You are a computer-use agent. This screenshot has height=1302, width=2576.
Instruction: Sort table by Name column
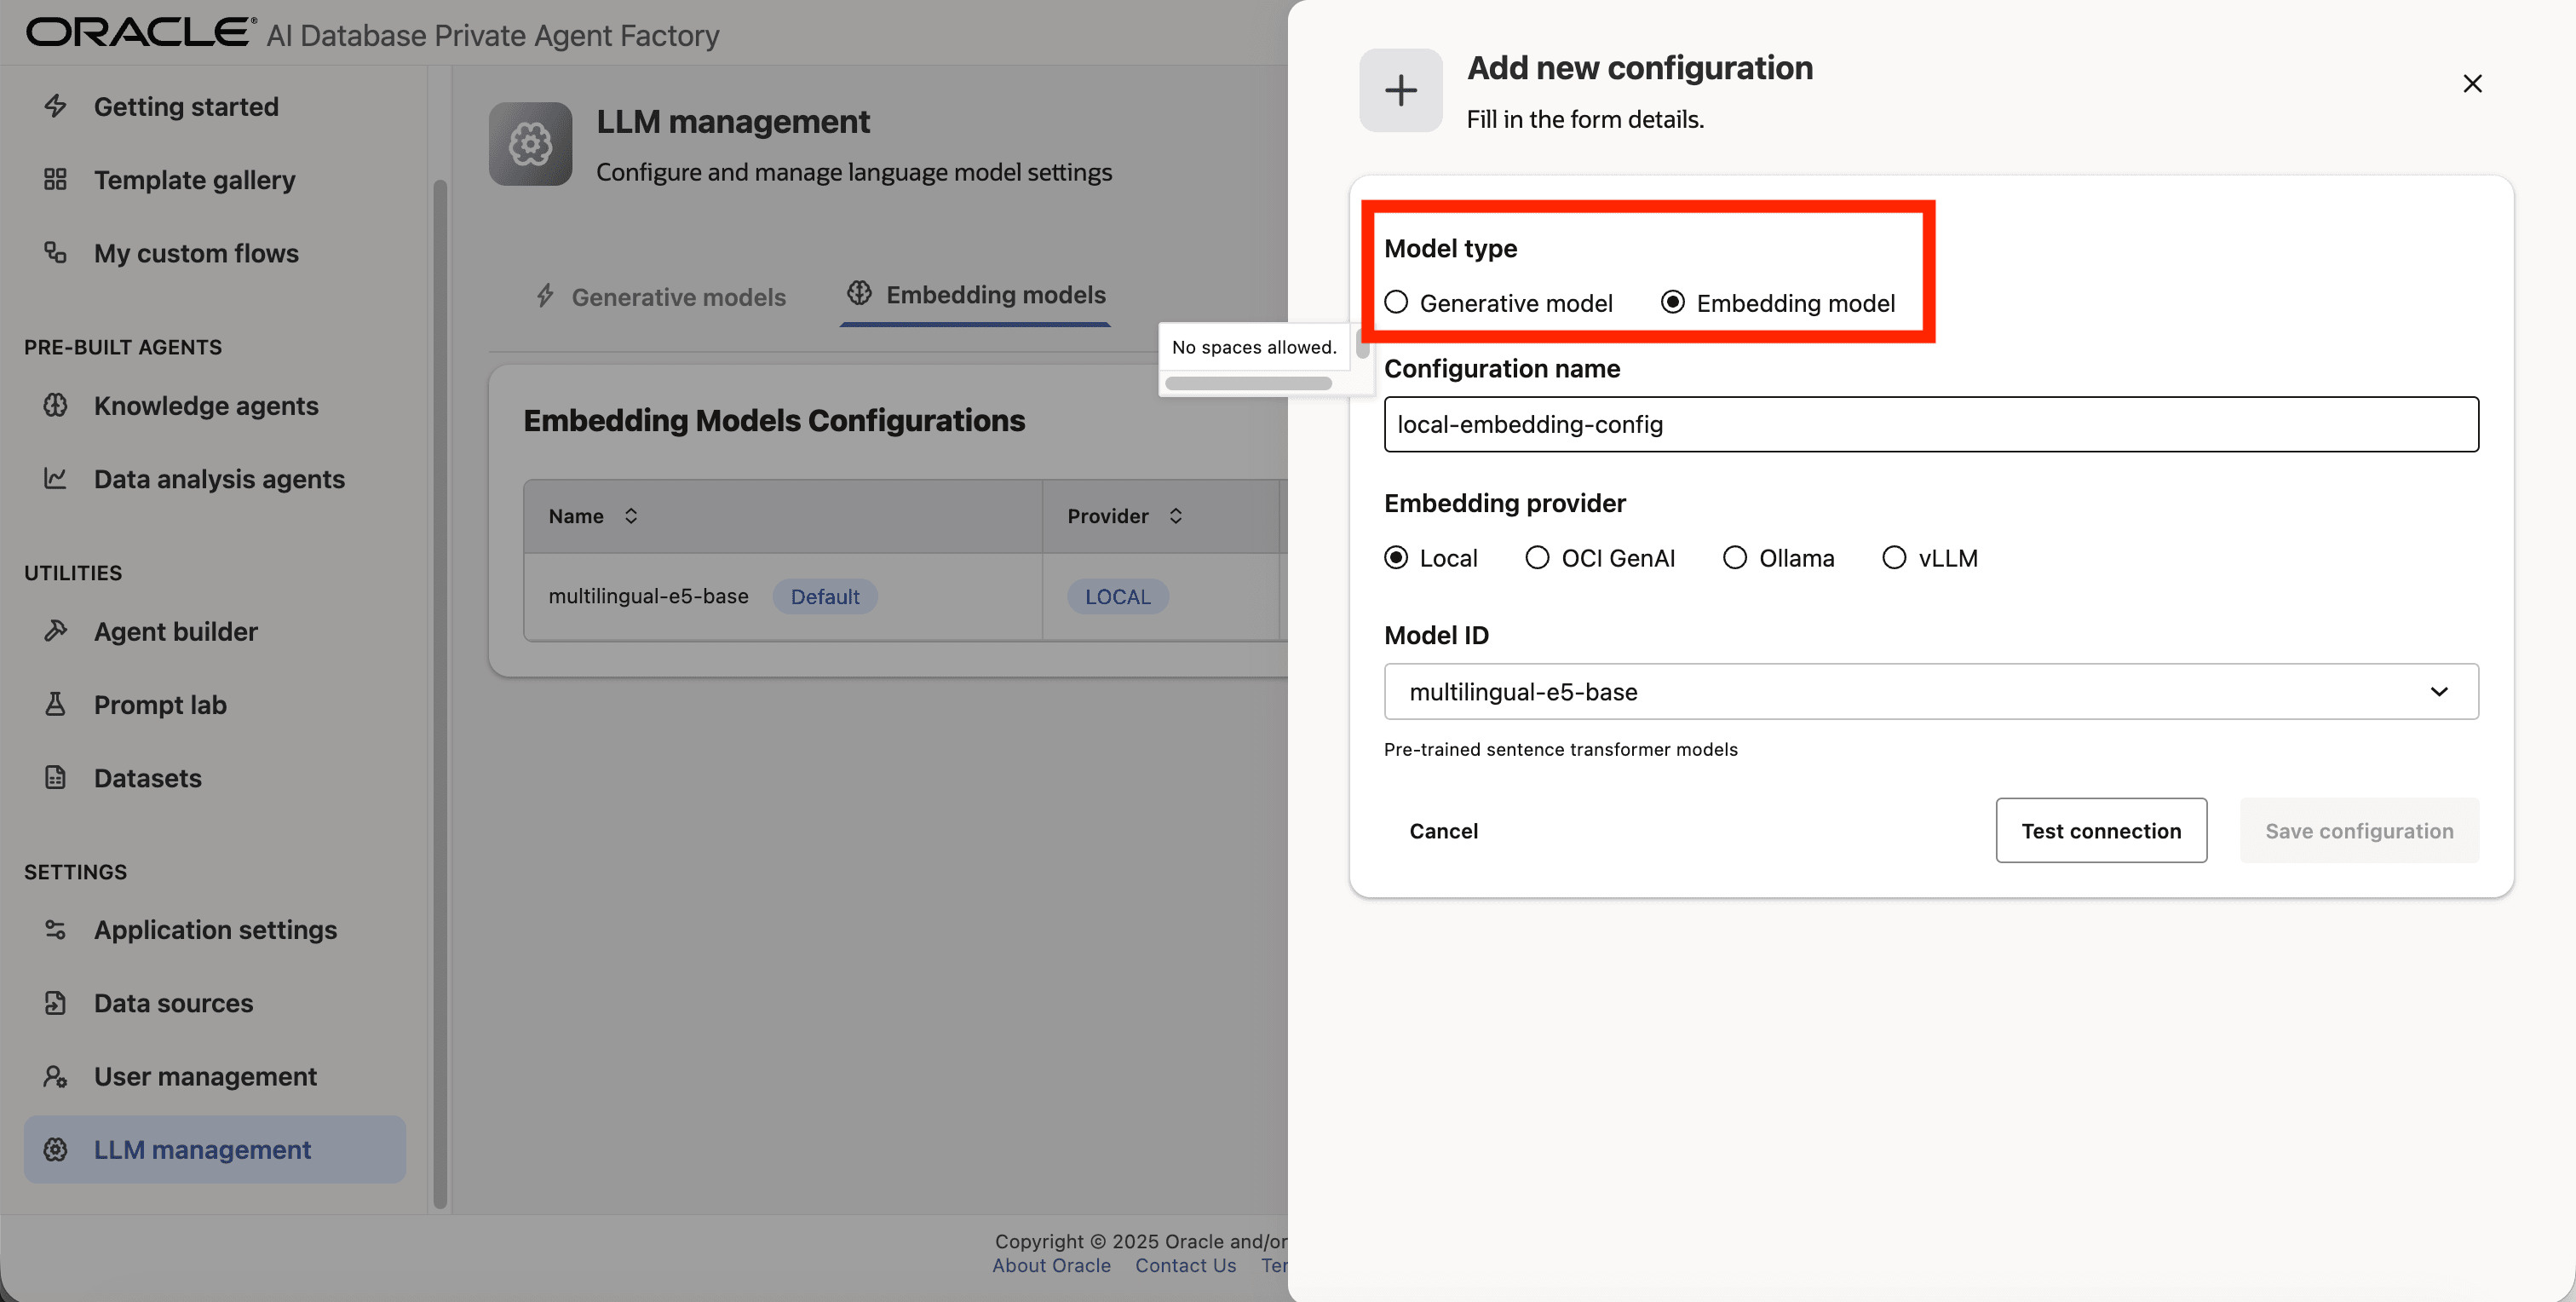(631, 516)
